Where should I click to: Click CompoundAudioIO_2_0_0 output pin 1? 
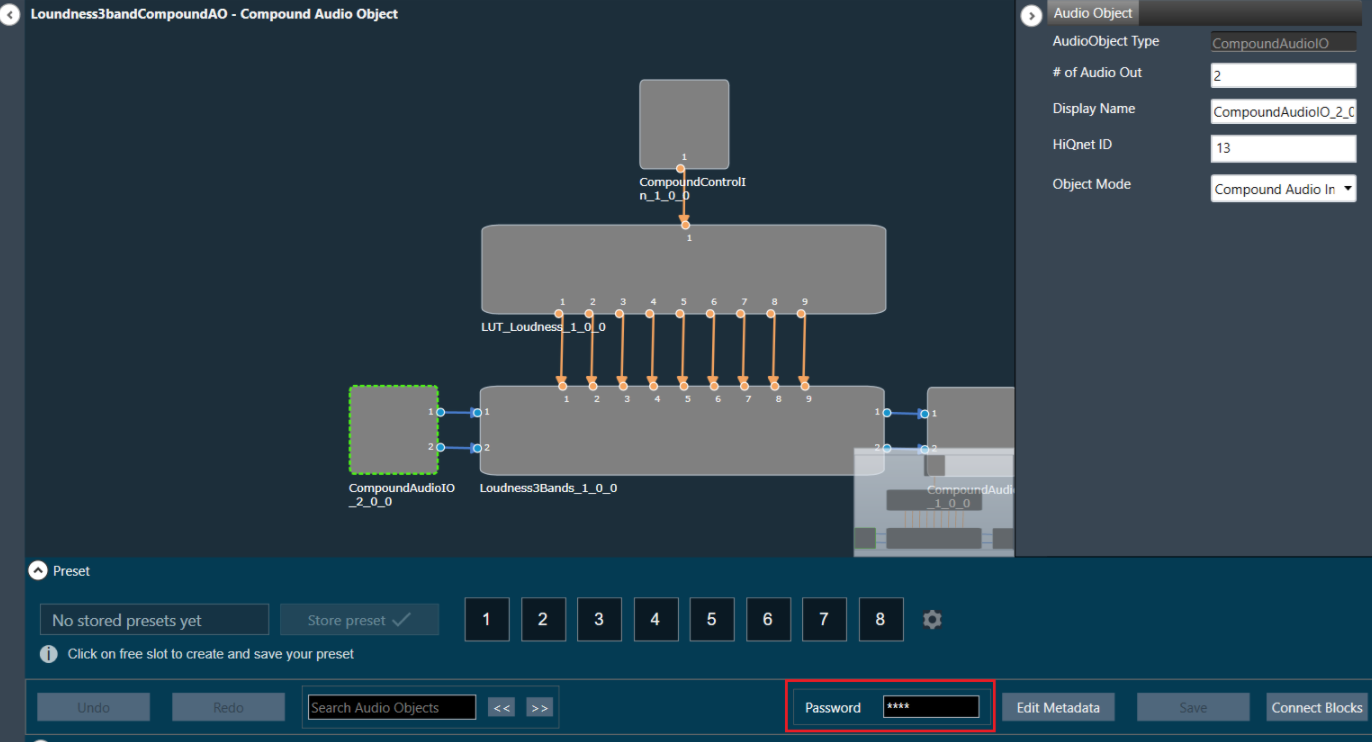coord(440,412)
